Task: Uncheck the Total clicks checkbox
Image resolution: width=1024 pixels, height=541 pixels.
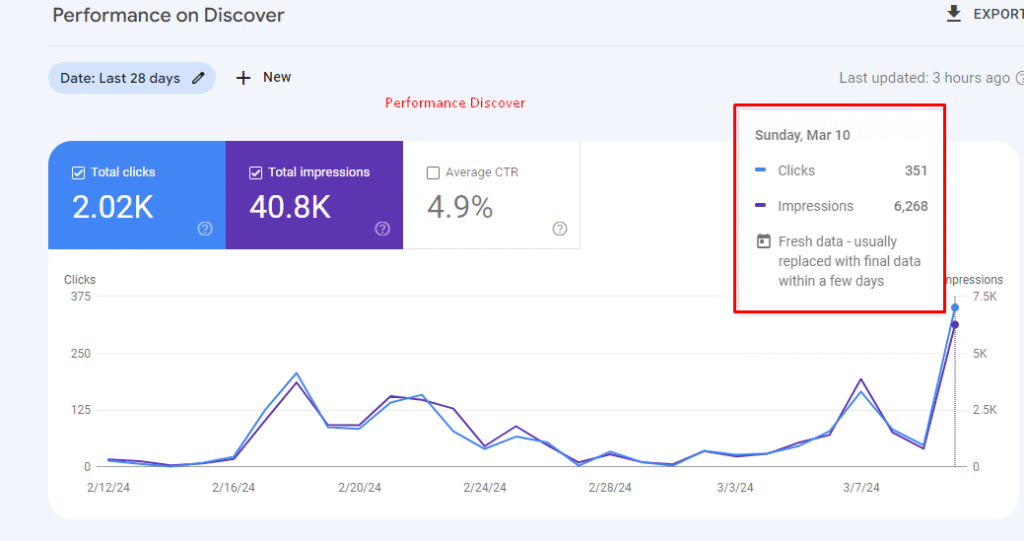Action: click(78, 173)
